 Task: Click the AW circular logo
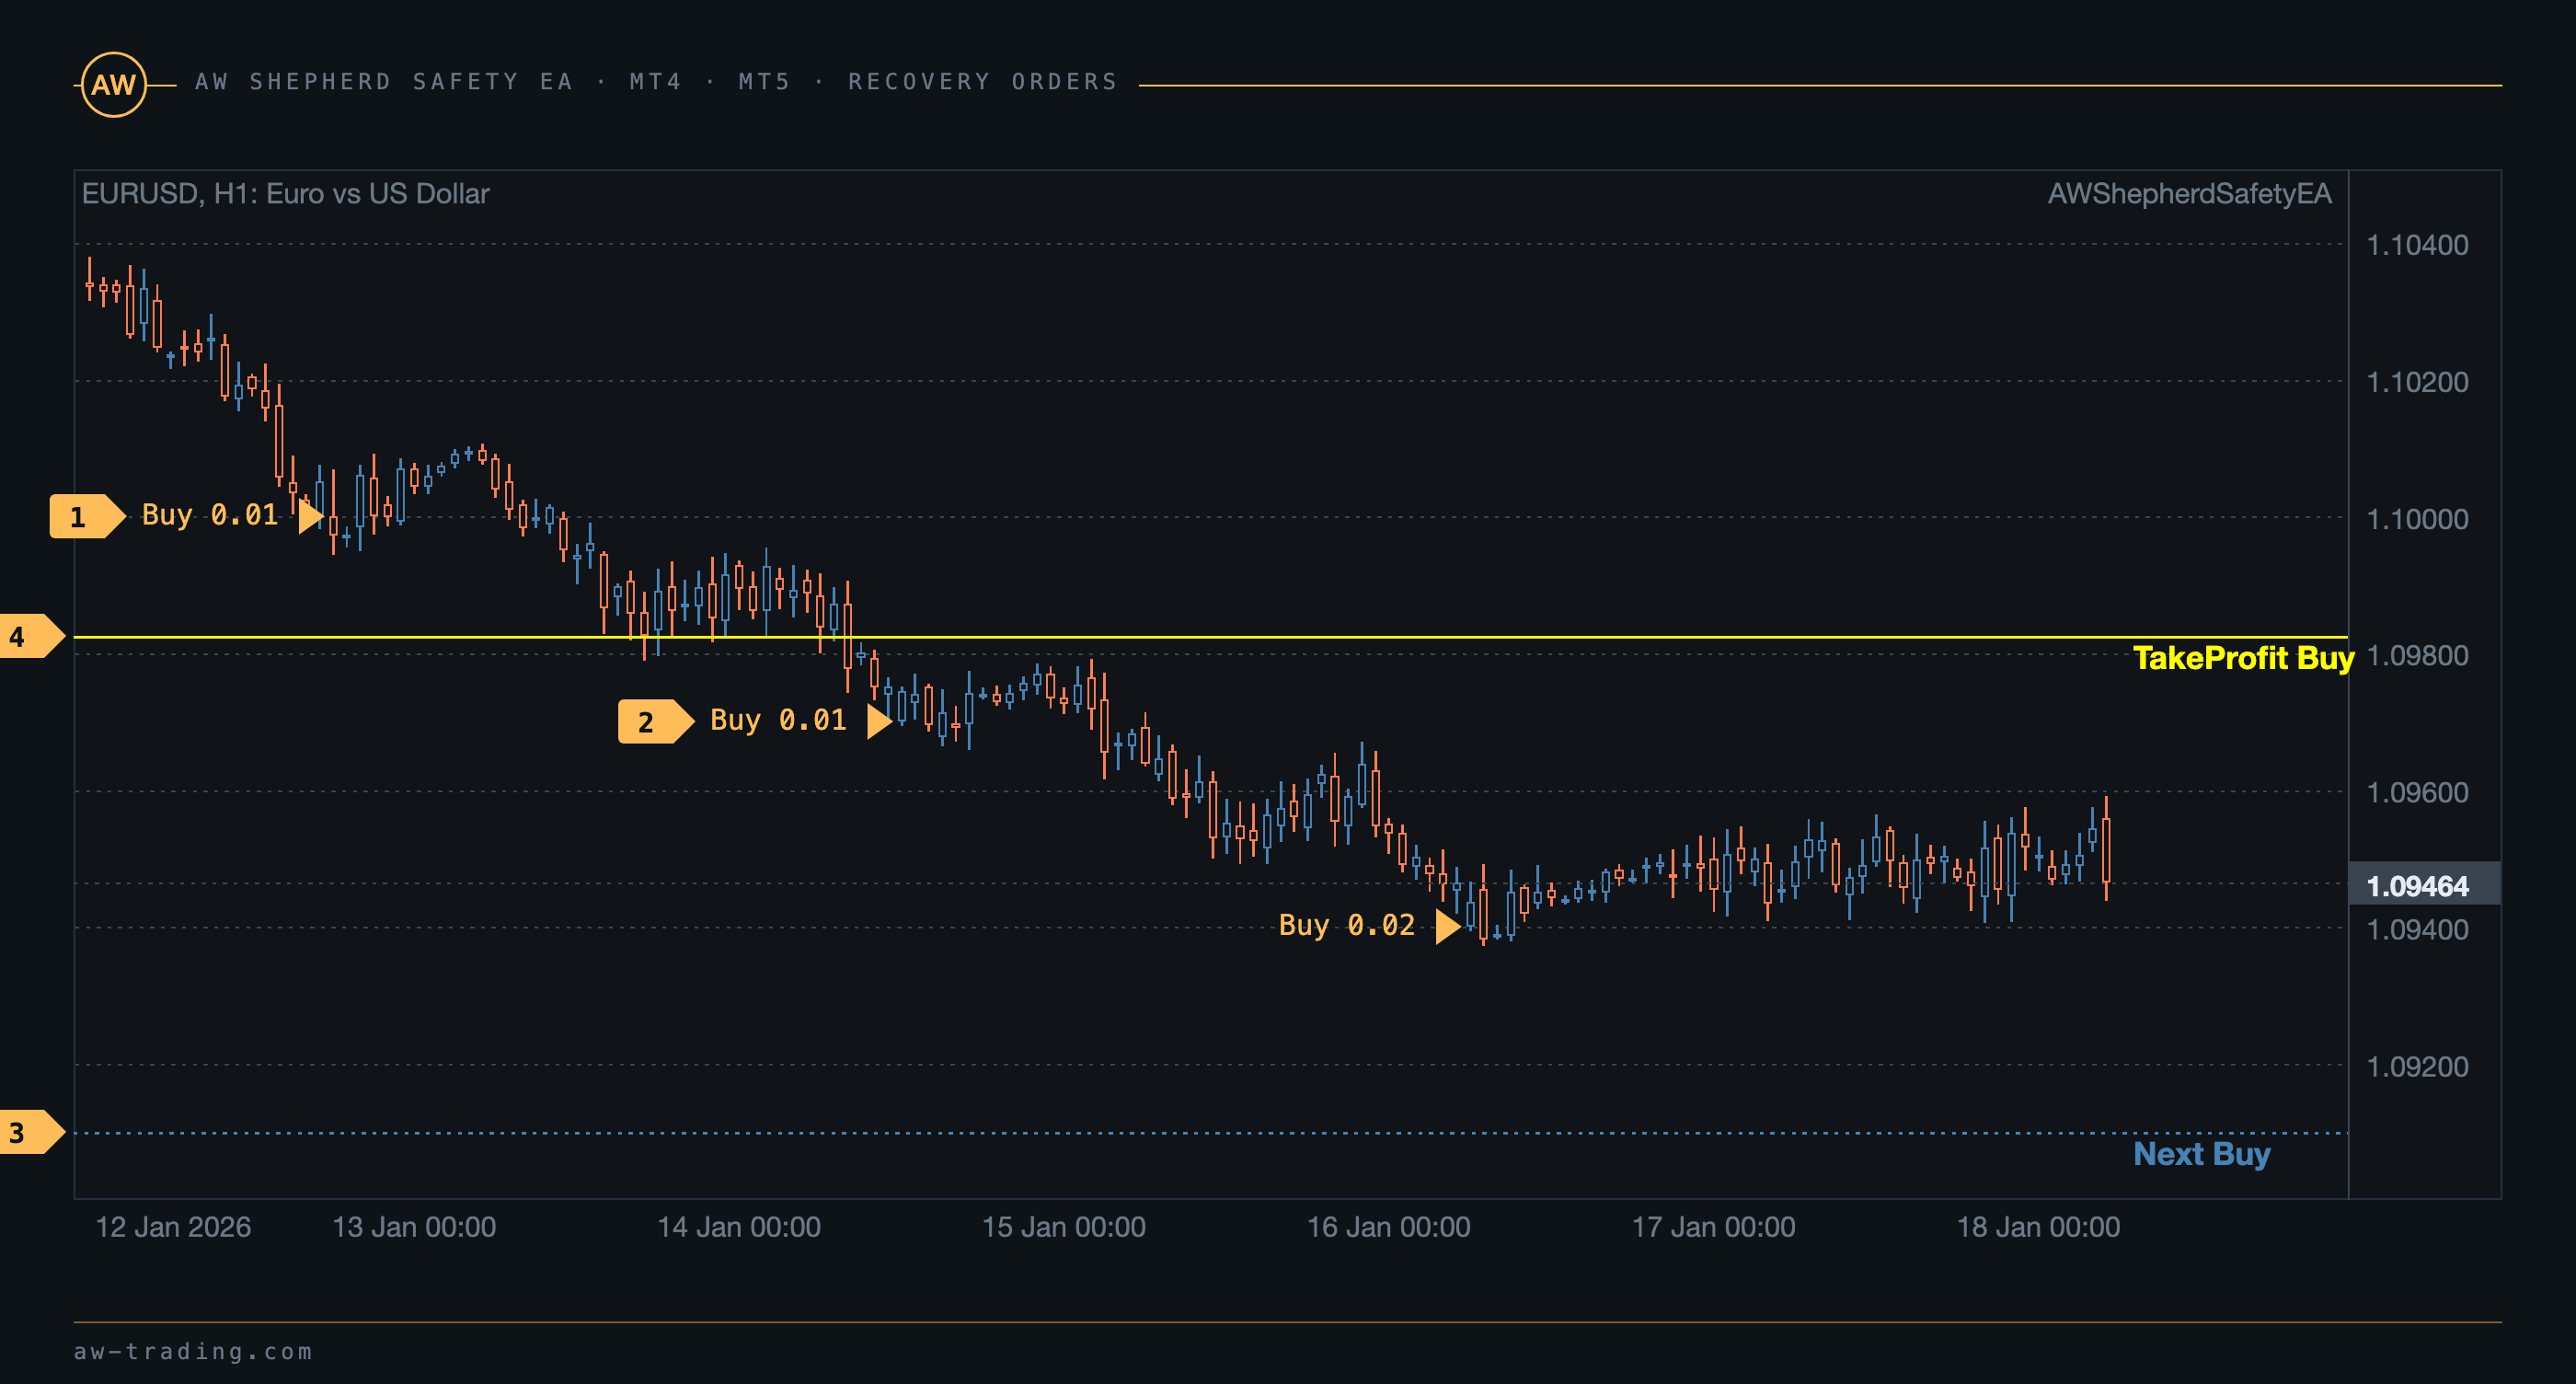click(x=113, y=85)
